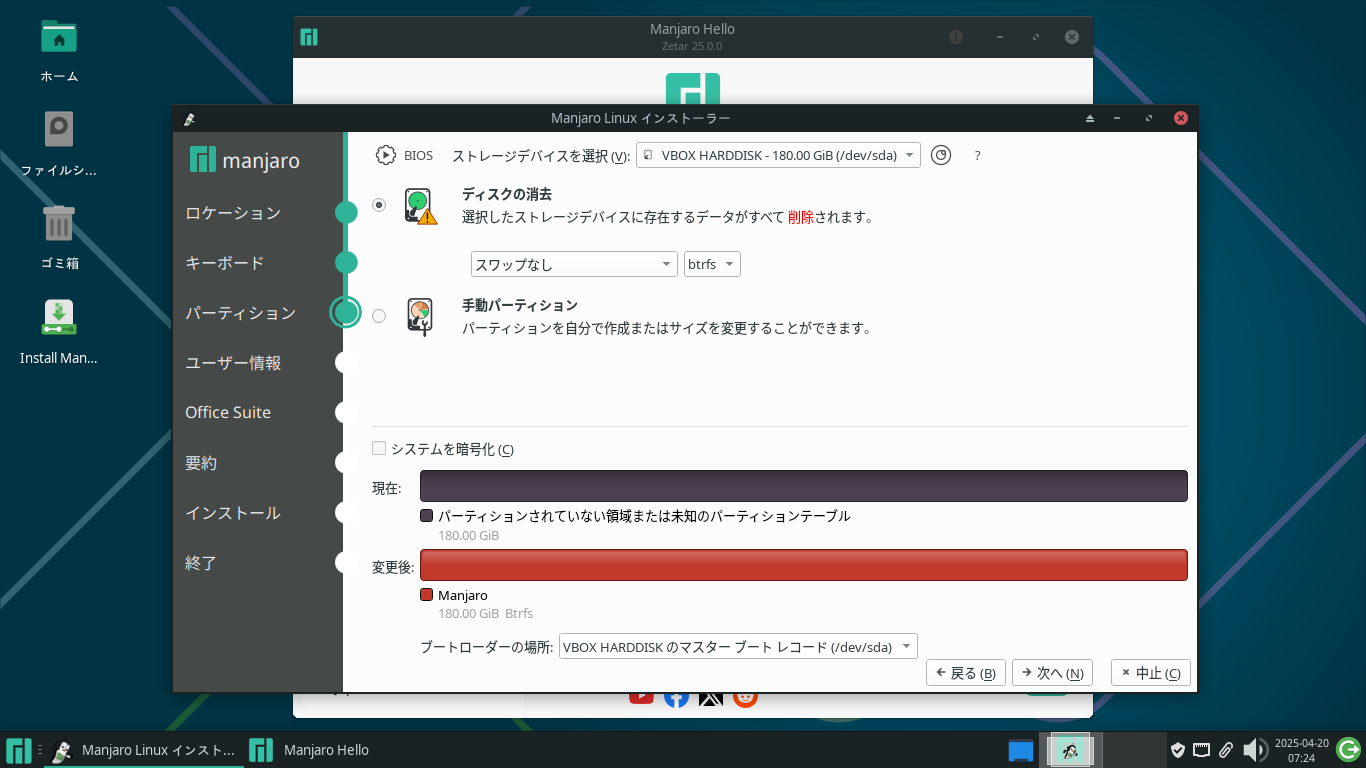This screenshot has width=1366, height=768.
Task: Select the パーティション step in sidebar
Action: tap(241, 313)
